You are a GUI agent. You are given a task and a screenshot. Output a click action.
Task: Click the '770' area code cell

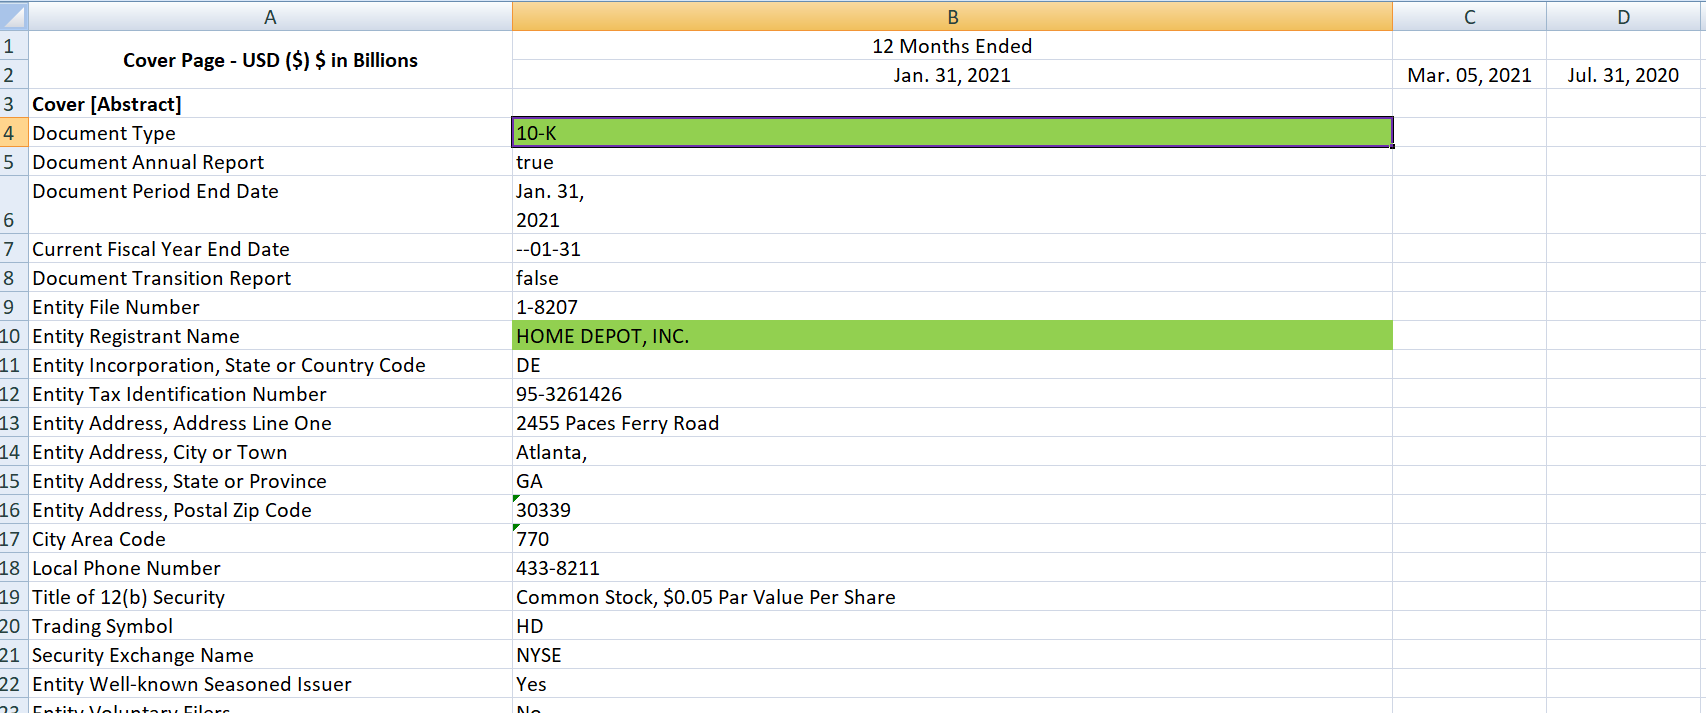pyautogui.click(x=952, y=539)
